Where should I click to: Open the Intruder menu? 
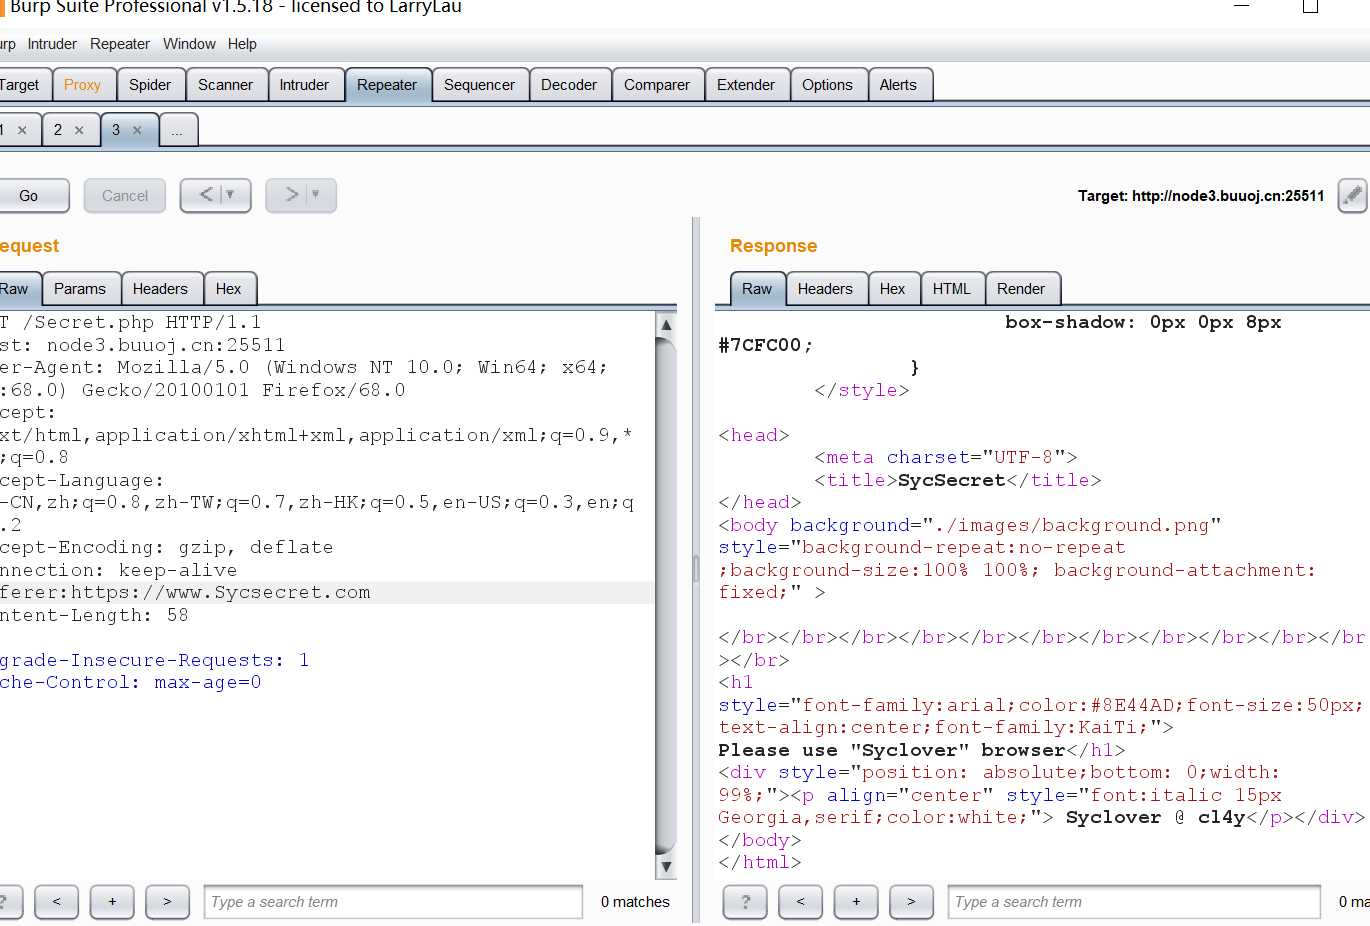pos(52,44)
